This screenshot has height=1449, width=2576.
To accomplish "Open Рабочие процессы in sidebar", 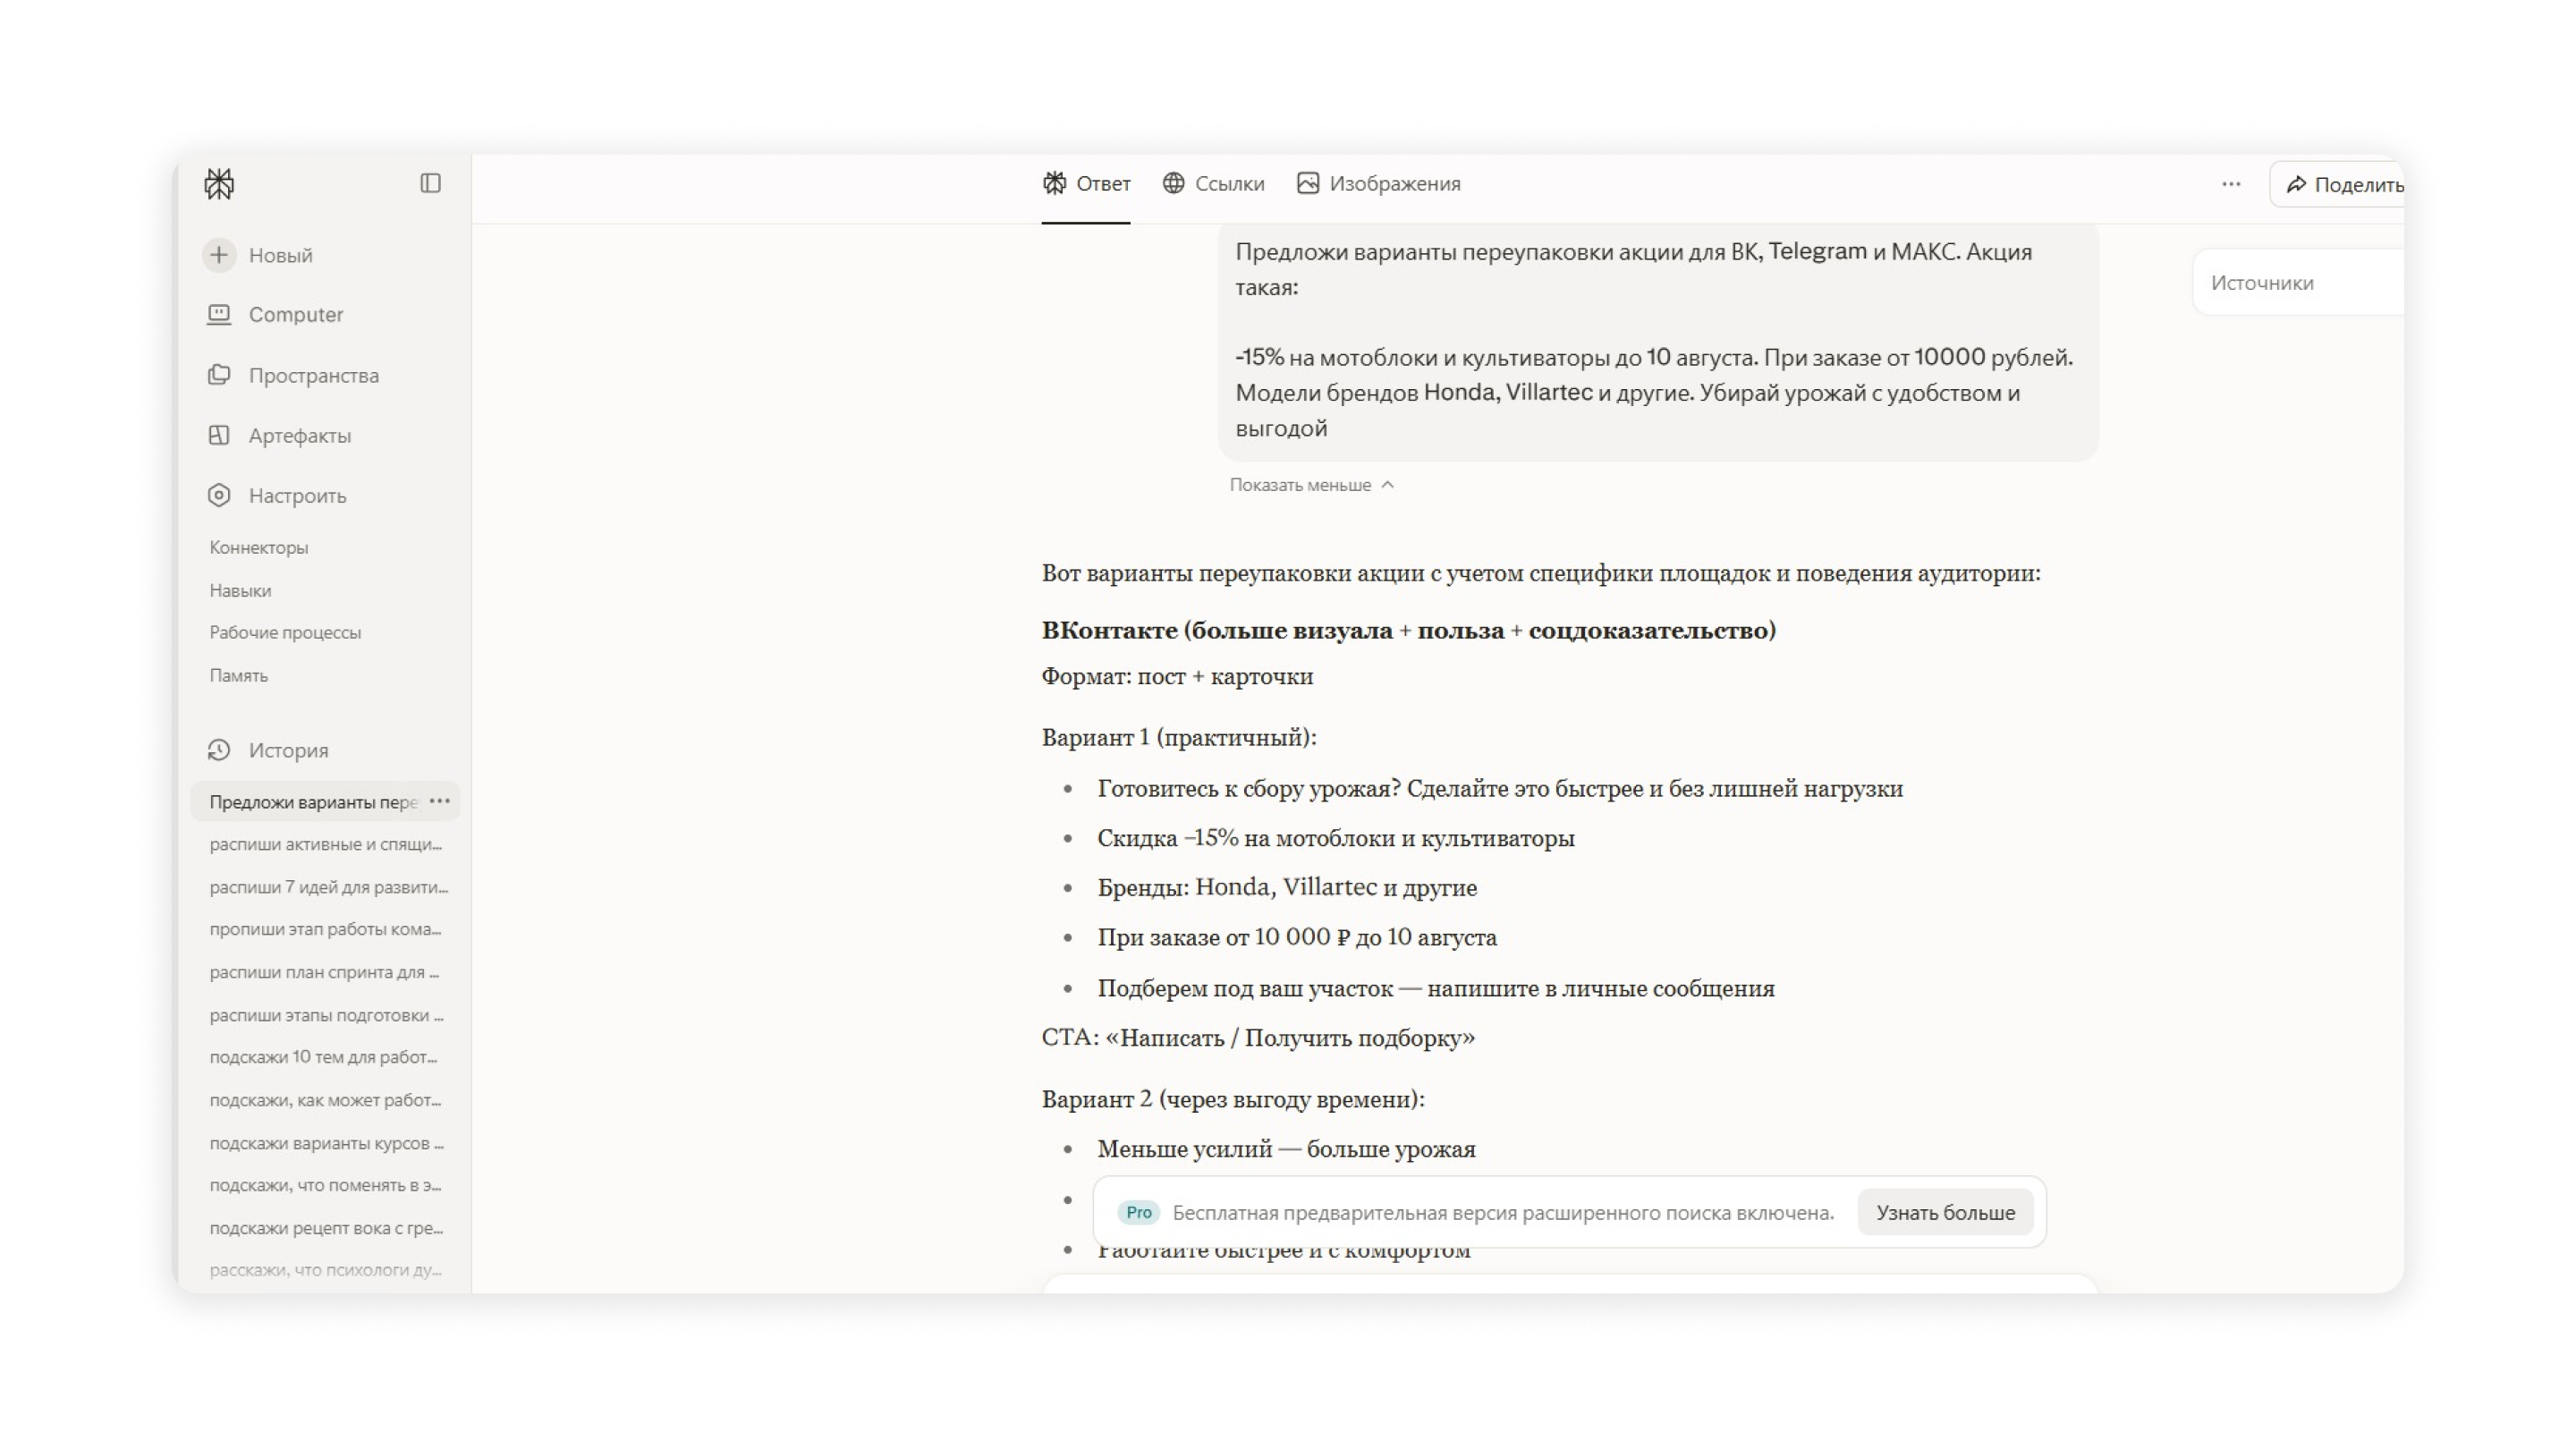I will point(285,633).
